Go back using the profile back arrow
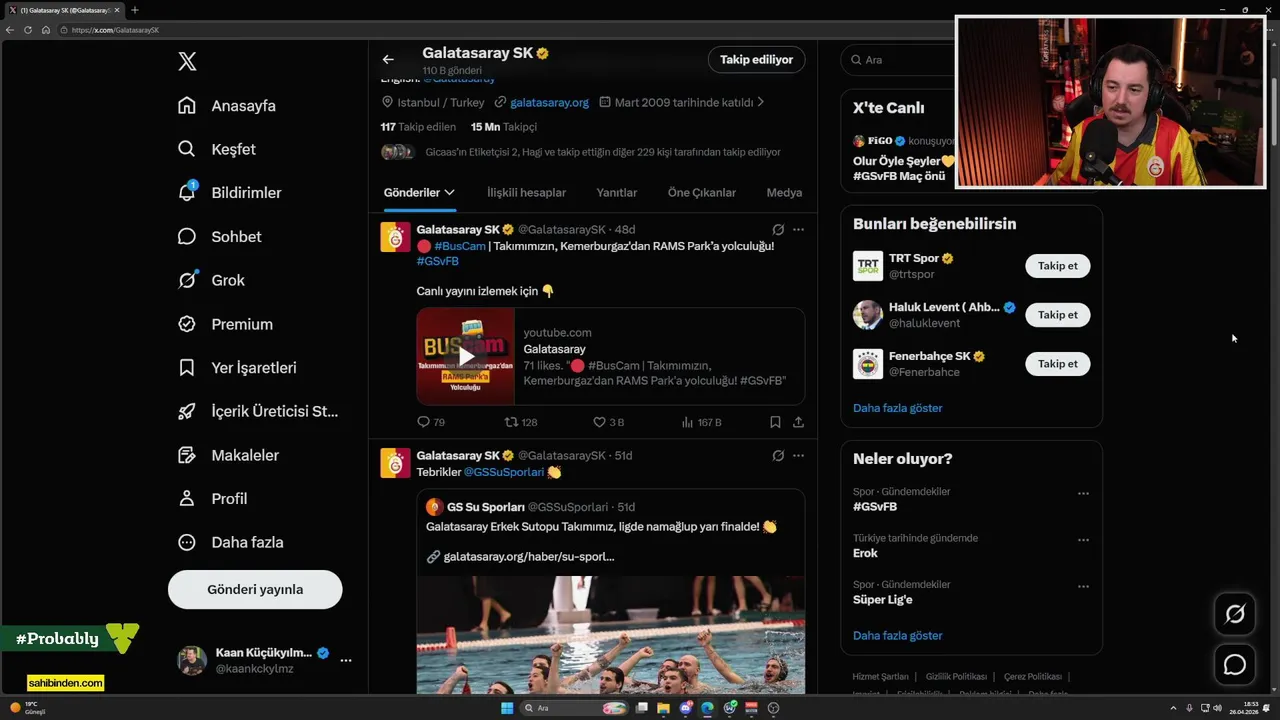This screenshot has width=1280, height=720. click(388, 59)
